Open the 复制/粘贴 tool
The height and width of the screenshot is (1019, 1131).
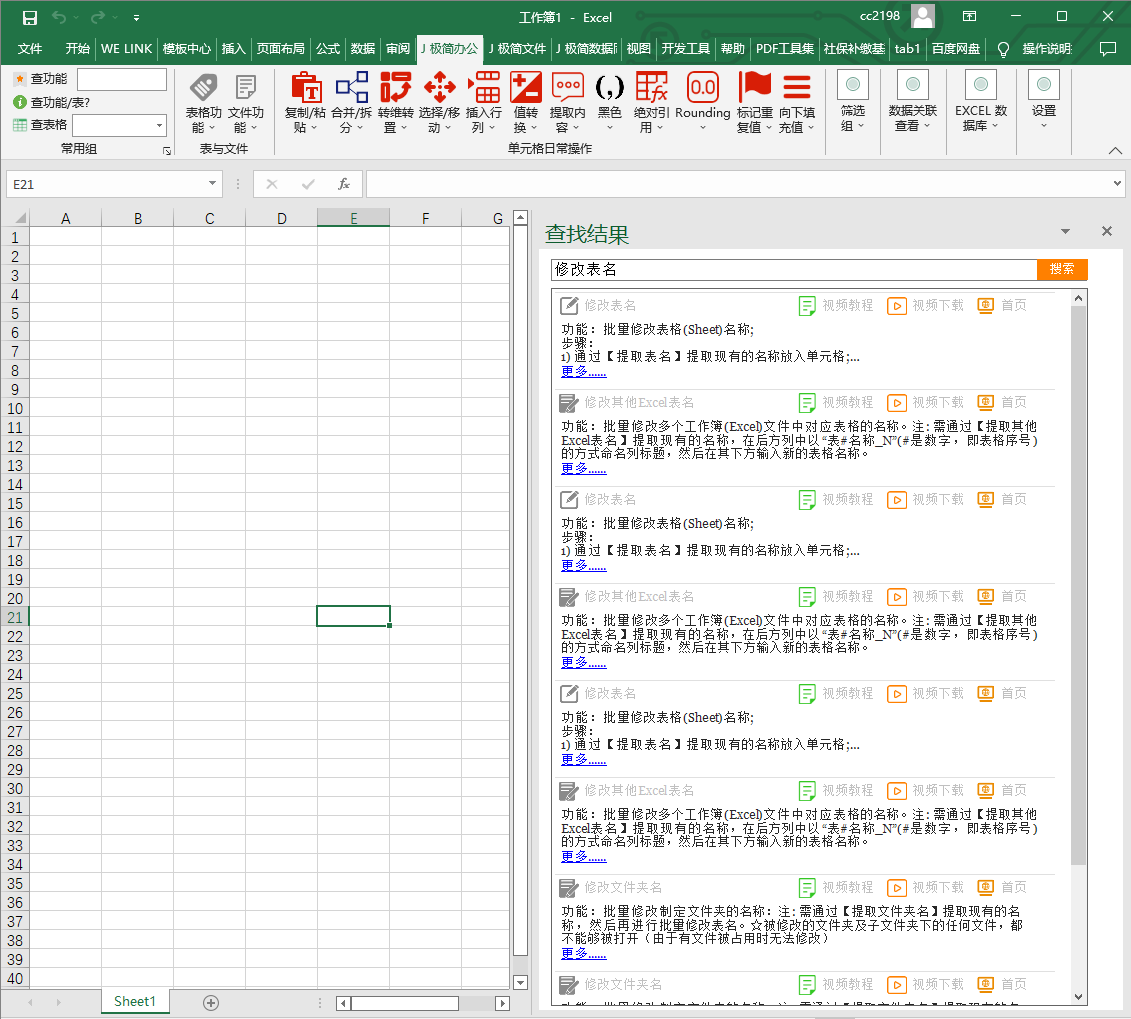pos(306,102)
